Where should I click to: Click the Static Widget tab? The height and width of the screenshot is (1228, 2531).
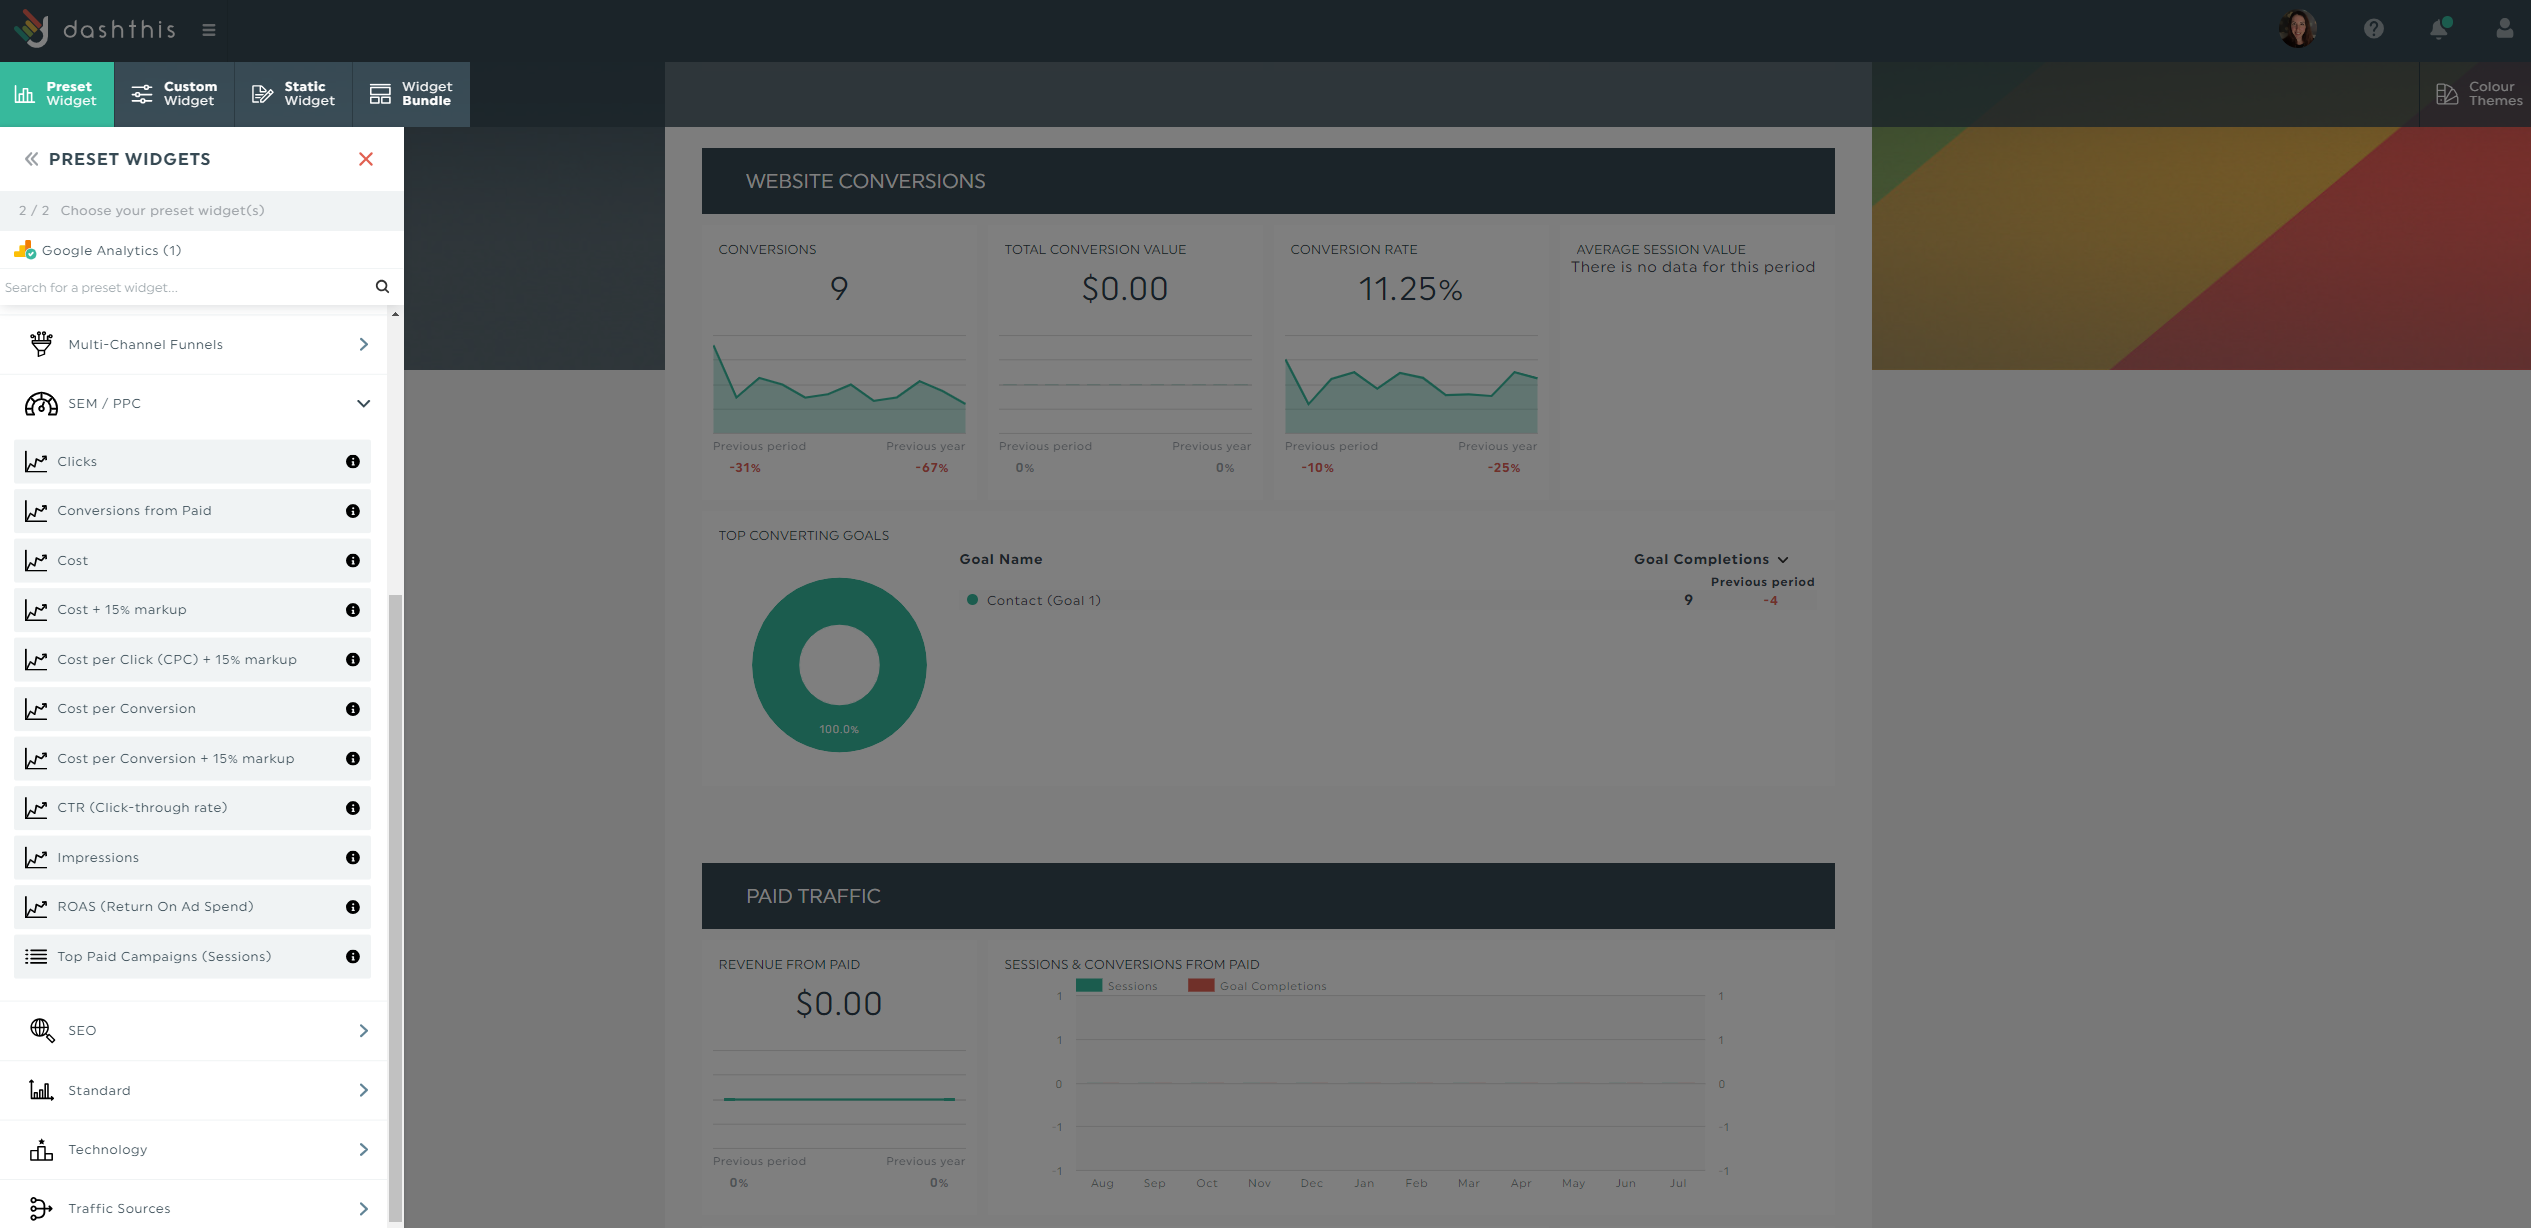[x=292, y=92]
